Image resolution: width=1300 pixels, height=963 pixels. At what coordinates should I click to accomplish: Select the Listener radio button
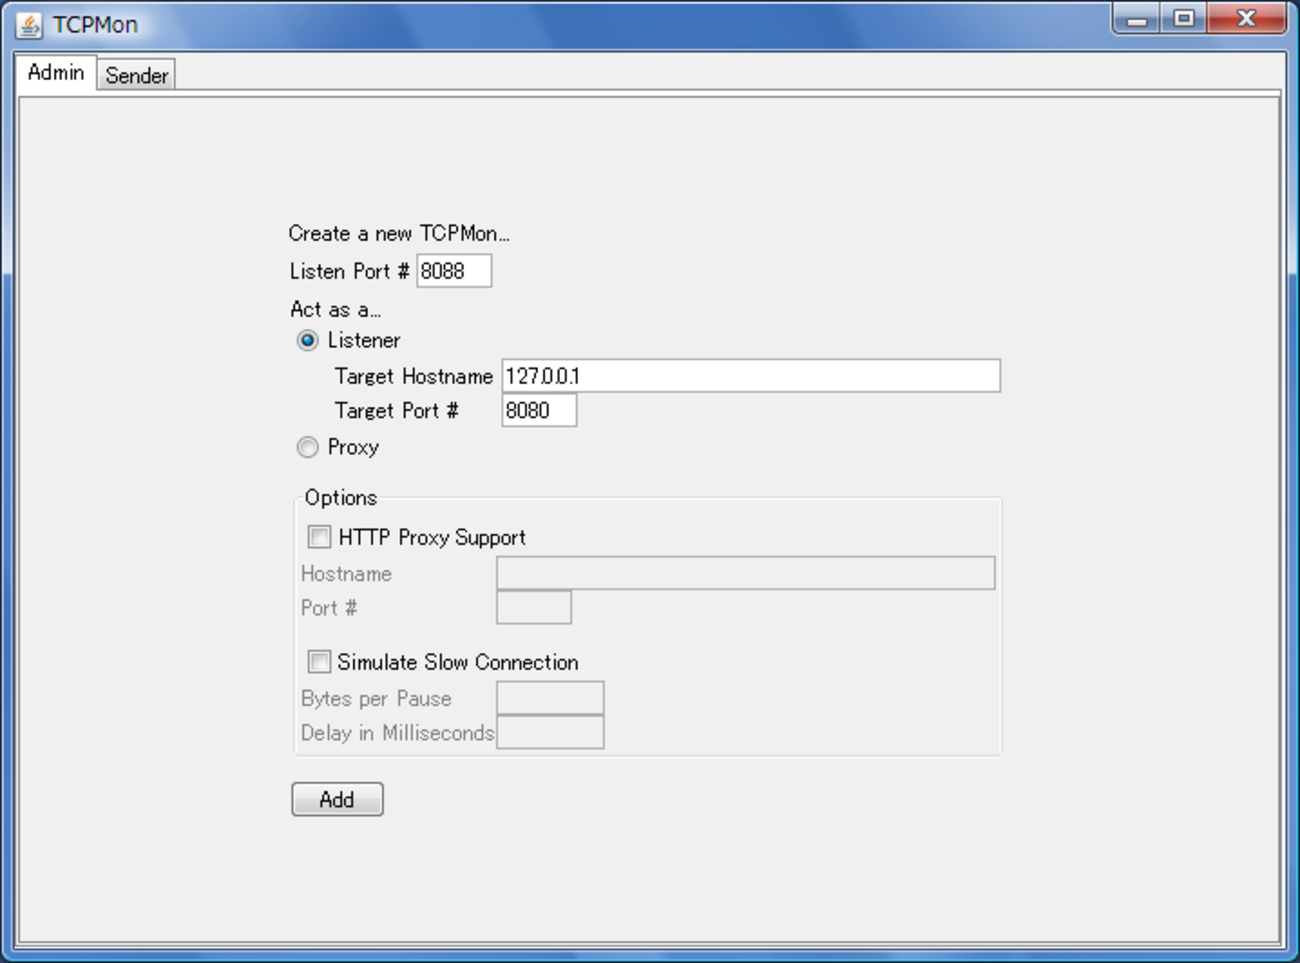(x=308, y=341)
